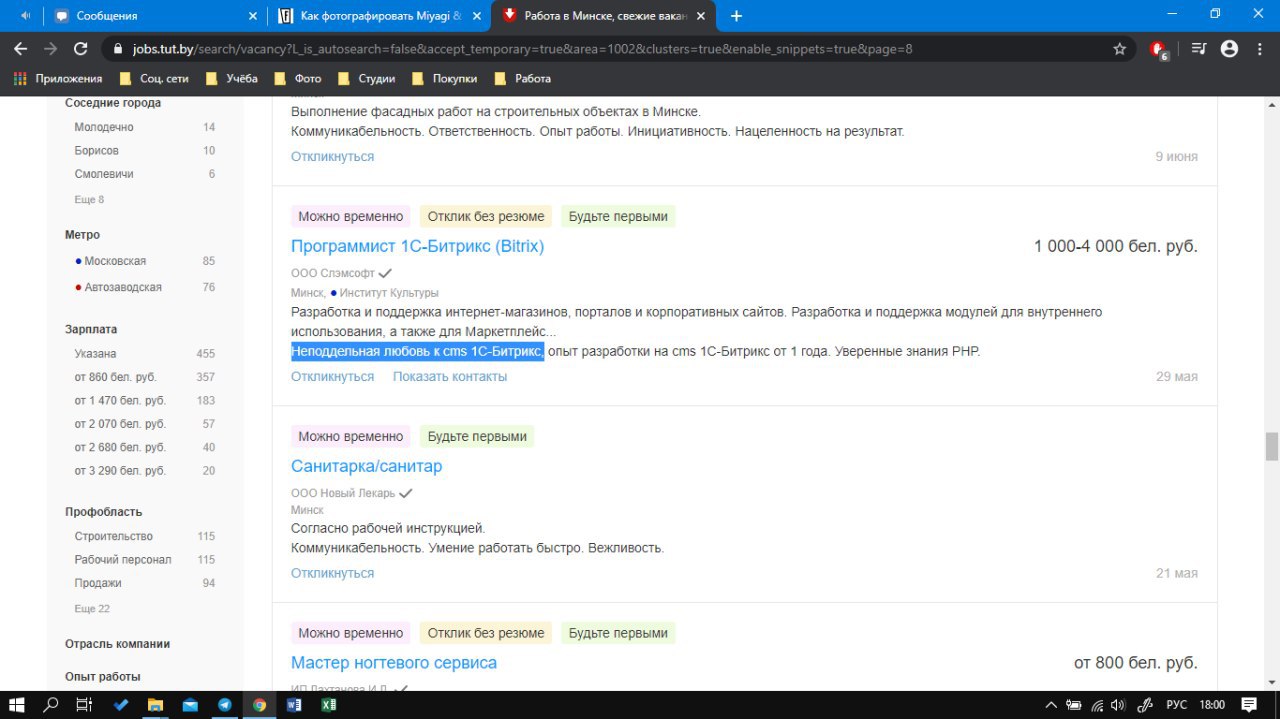Filter by city Смолевичи

point(103,174)
